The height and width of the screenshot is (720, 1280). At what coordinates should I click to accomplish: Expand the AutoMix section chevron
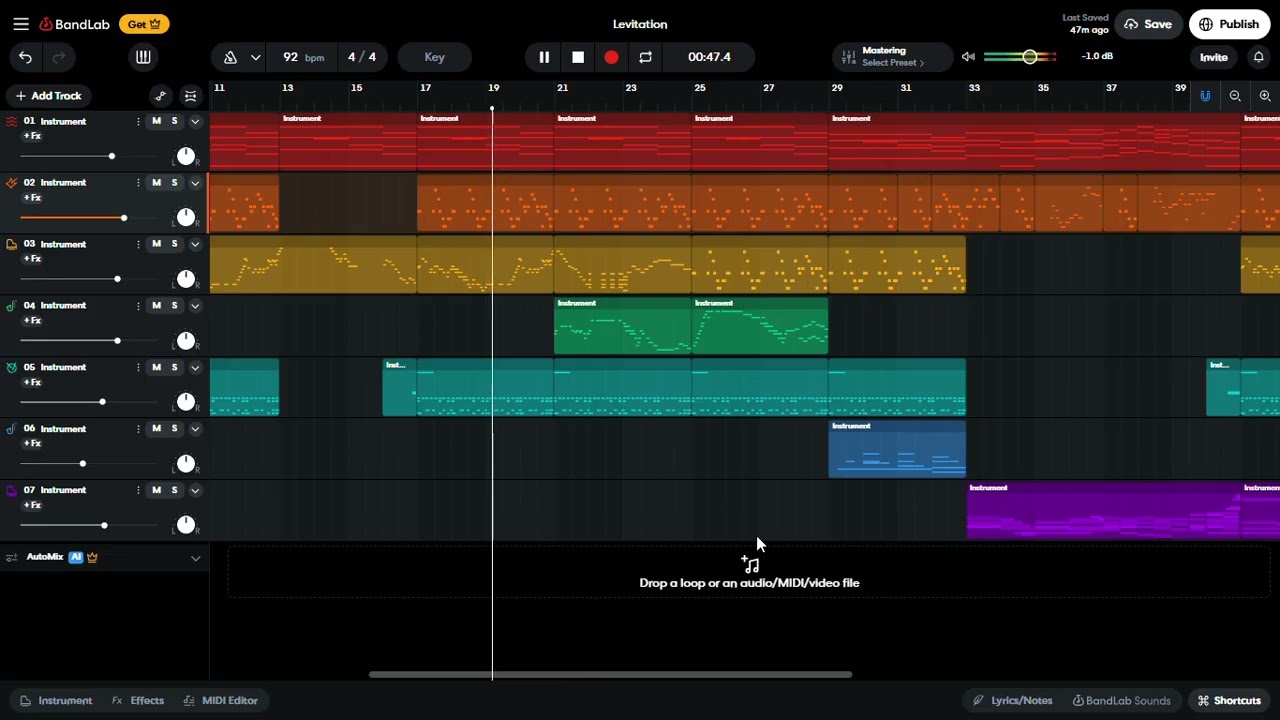[x=195, y=558]
